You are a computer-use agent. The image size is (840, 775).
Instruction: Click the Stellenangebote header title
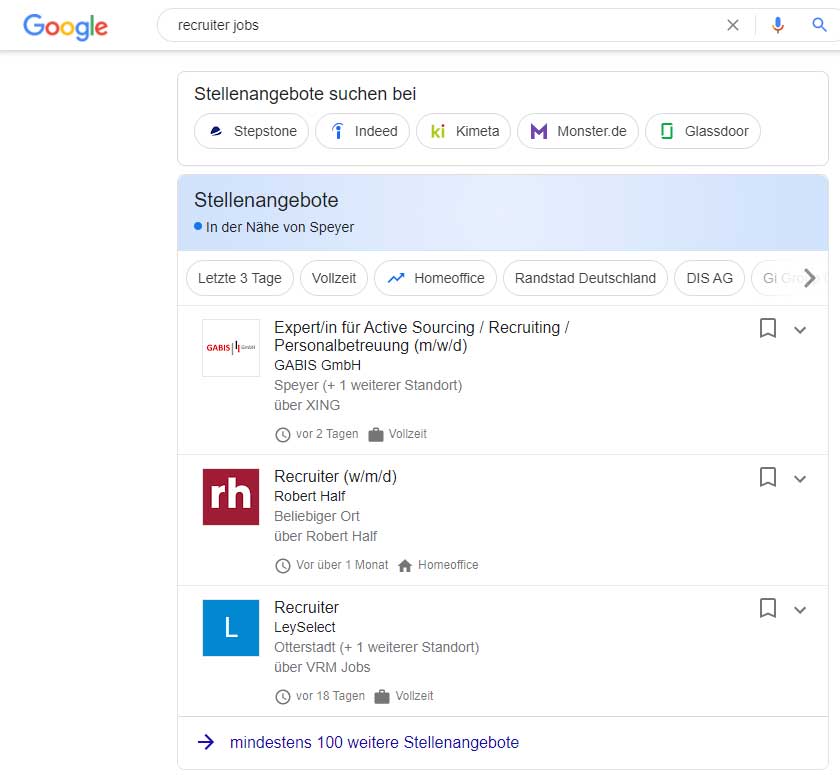266,200
